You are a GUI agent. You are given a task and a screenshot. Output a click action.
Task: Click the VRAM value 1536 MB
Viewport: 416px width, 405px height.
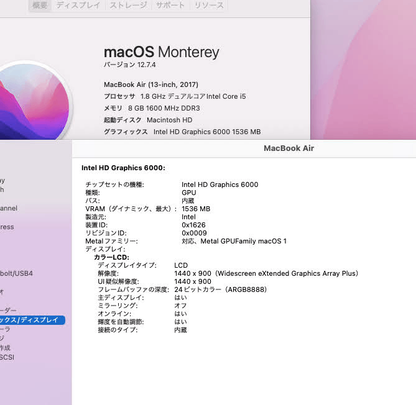(x=196, y=209)
